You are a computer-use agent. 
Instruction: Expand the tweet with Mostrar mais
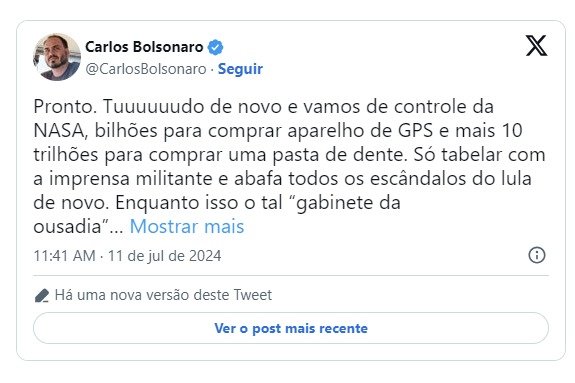(x=187, y=226)
